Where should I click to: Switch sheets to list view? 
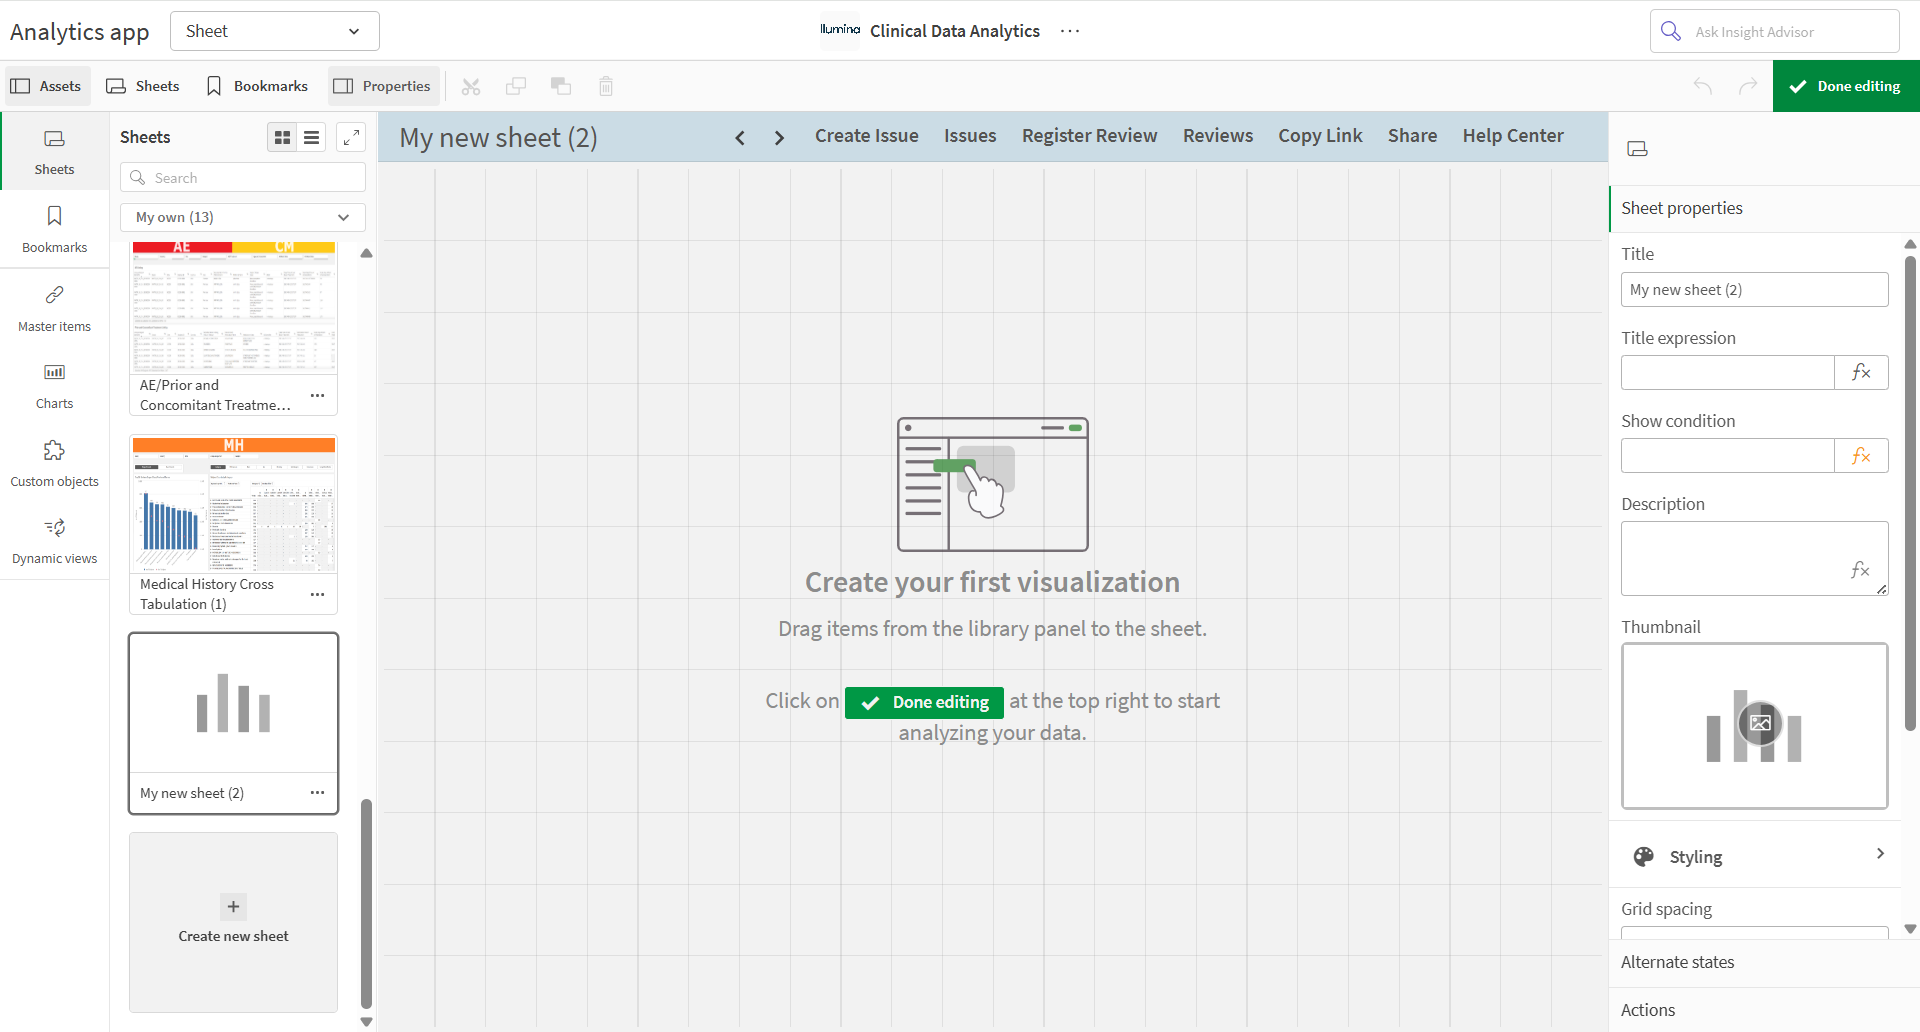312,137
